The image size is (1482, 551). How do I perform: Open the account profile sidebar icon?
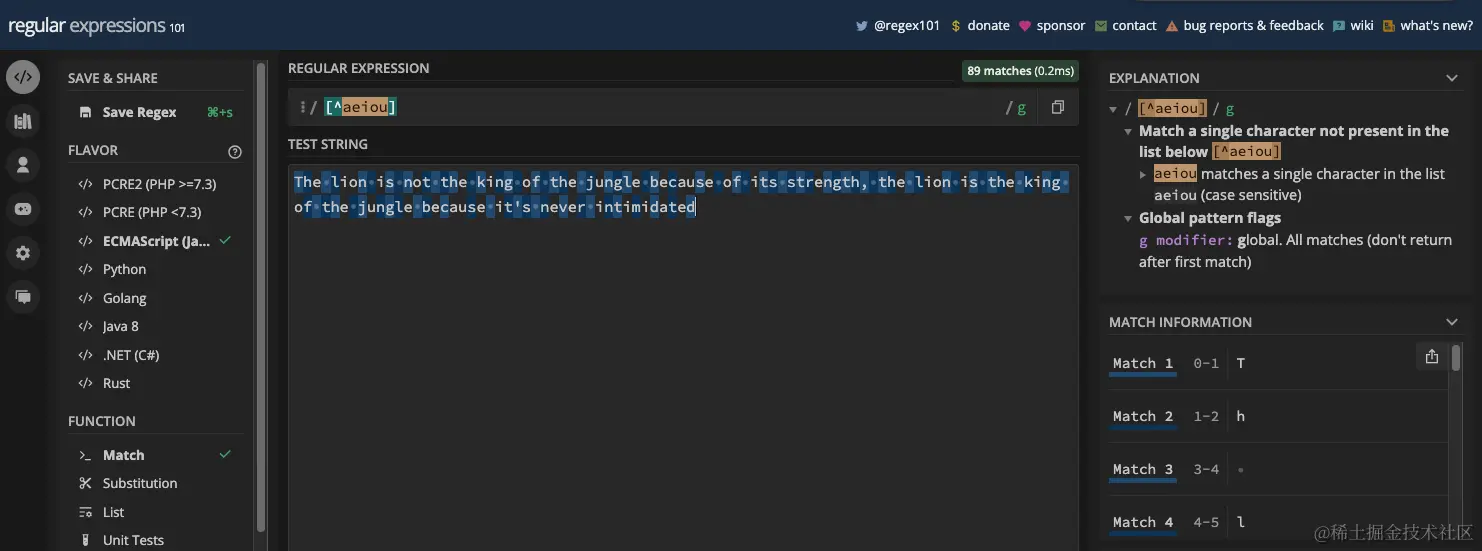[23, 165]
